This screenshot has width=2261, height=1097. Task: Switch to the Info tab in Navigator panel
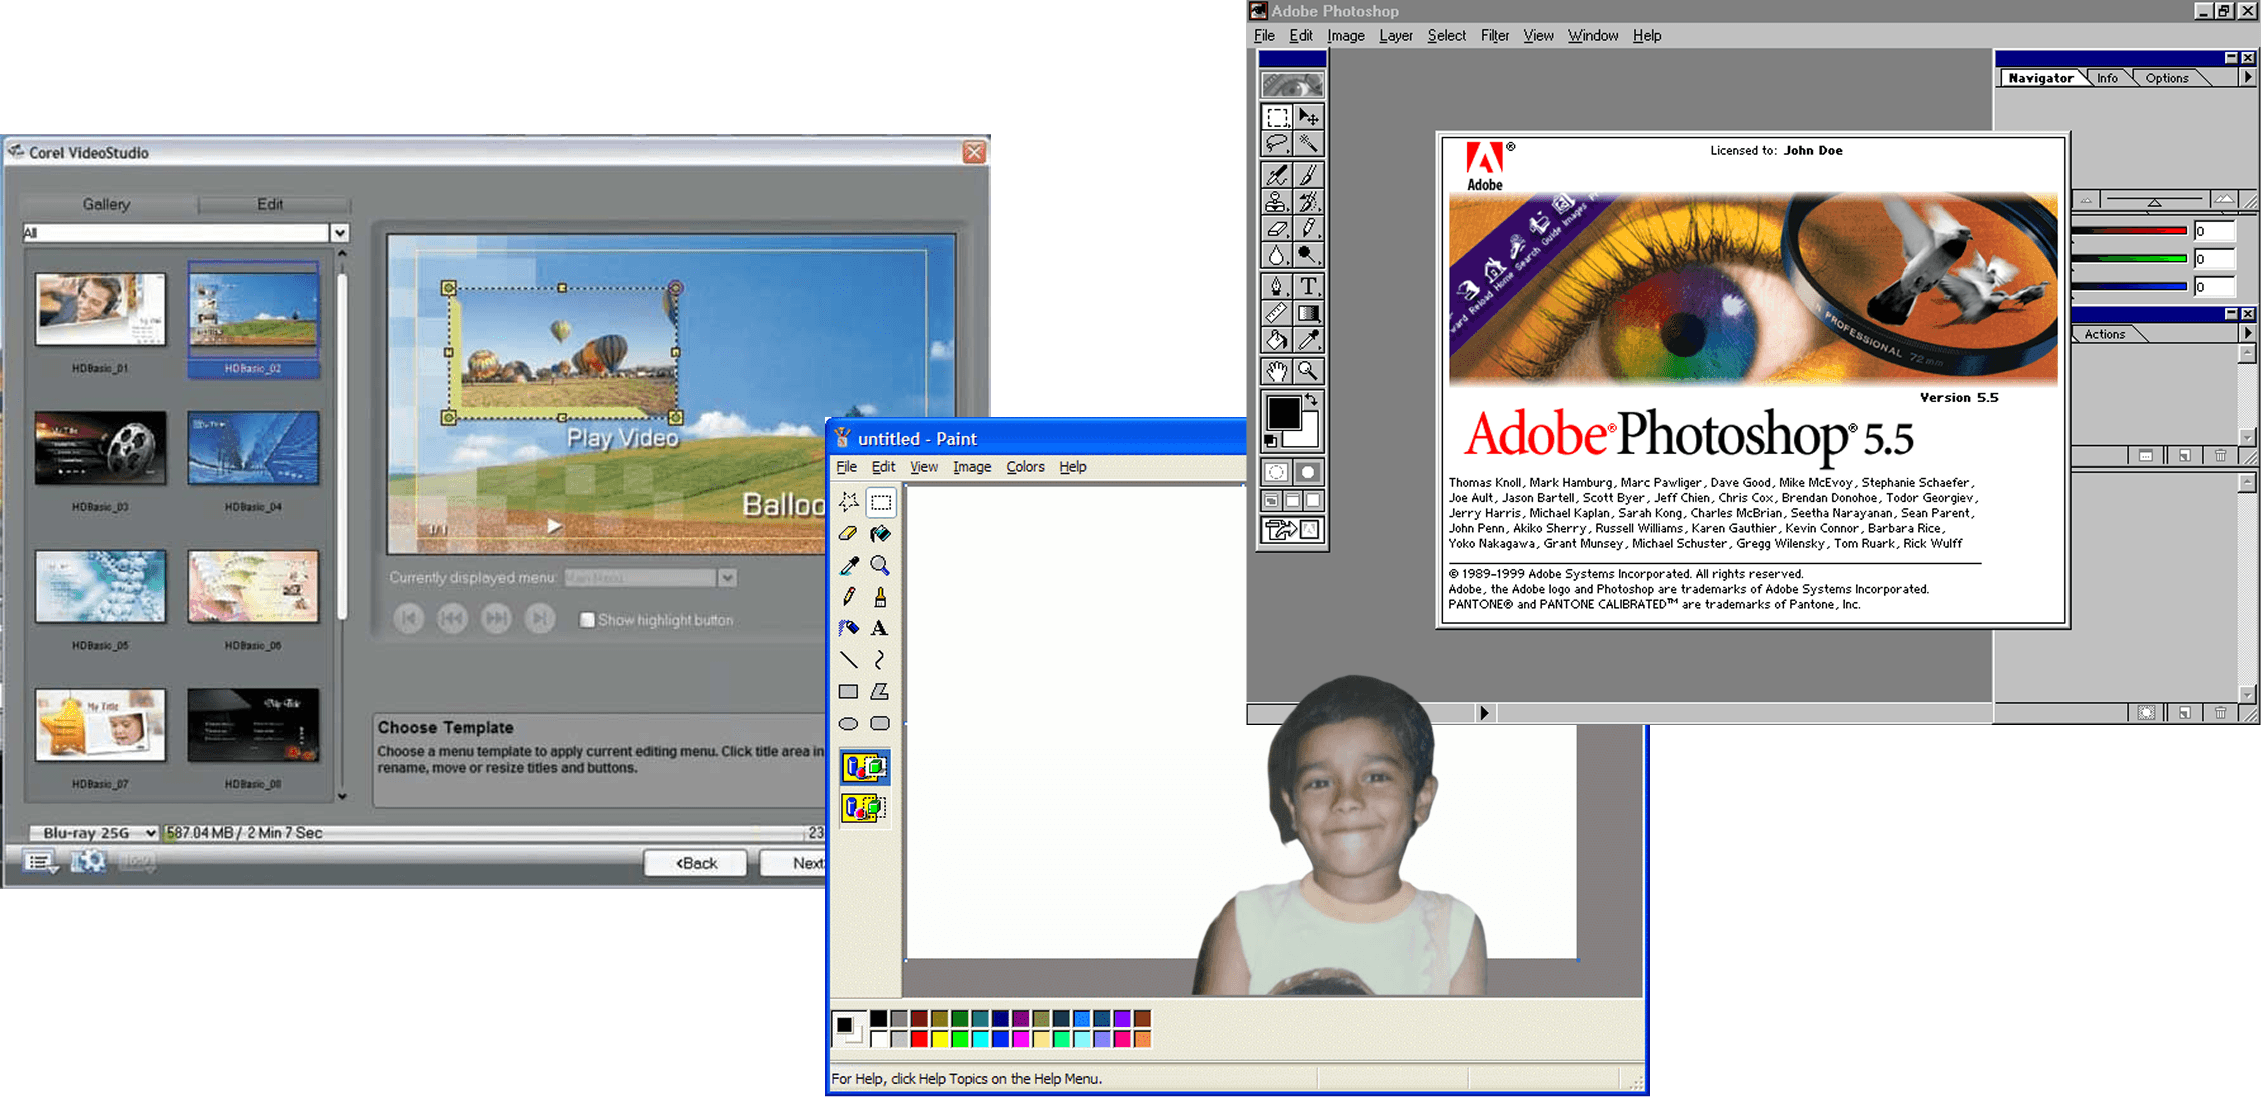(x=2107, y=78)
